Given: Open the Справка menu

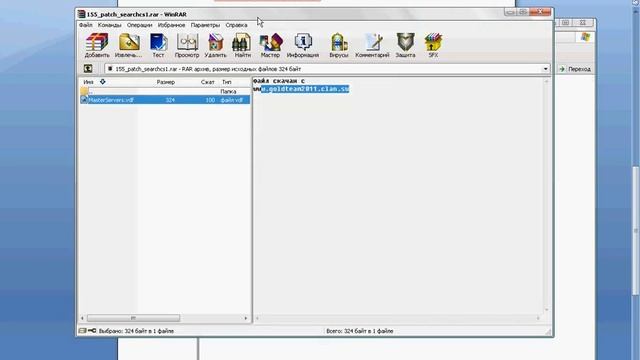Looking at the screenshot, I should click(x=236, y=25).
